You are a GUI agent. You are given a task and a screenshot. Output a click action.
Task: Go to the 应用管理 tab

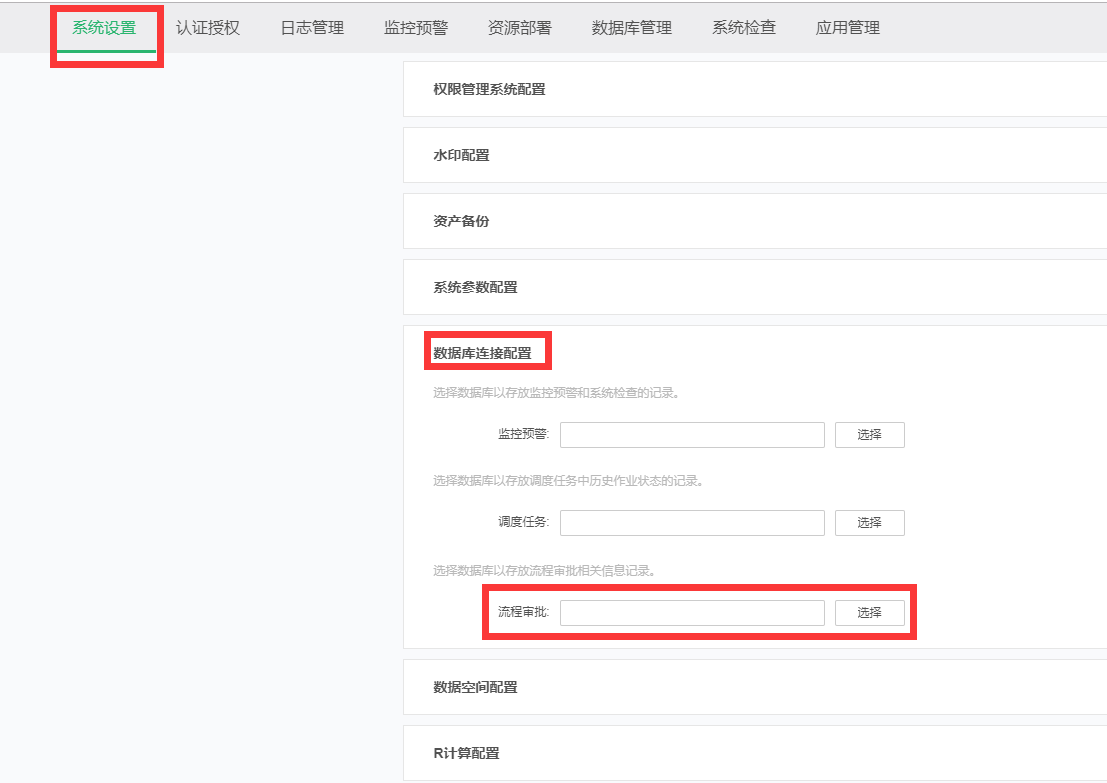pyautogui.click(x=848, y=28)
